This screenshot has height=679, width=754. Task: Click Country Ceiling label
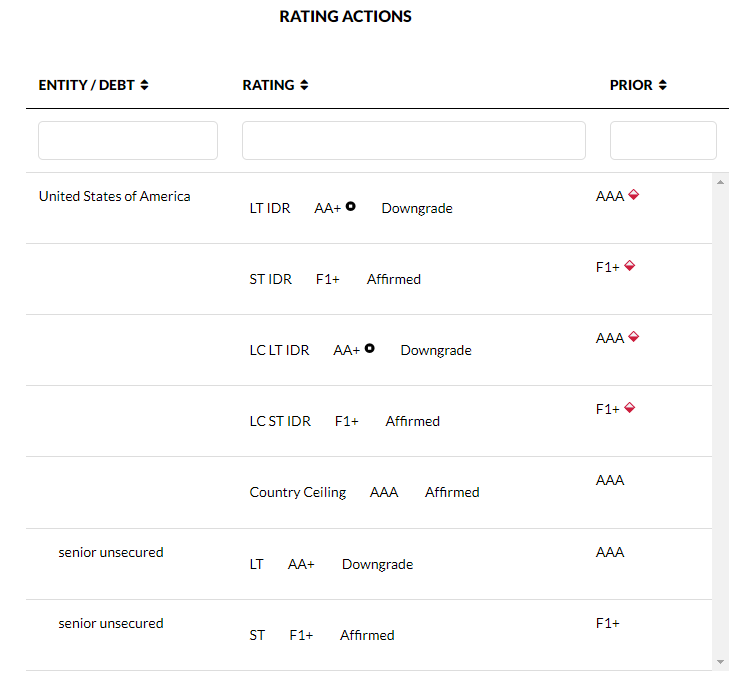tap(298, 492)
